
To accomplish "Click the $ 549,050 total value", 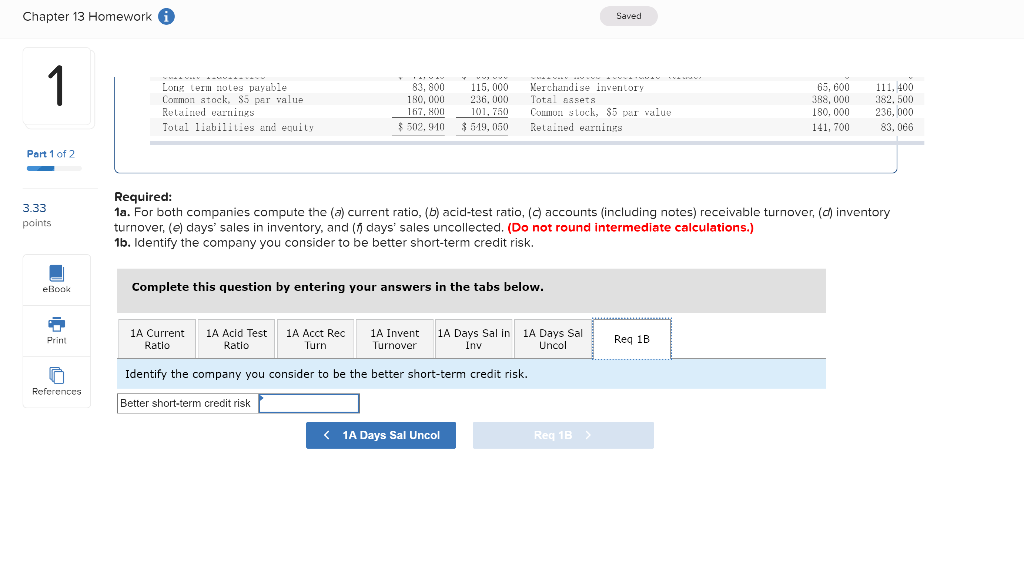I will point(485,127).
